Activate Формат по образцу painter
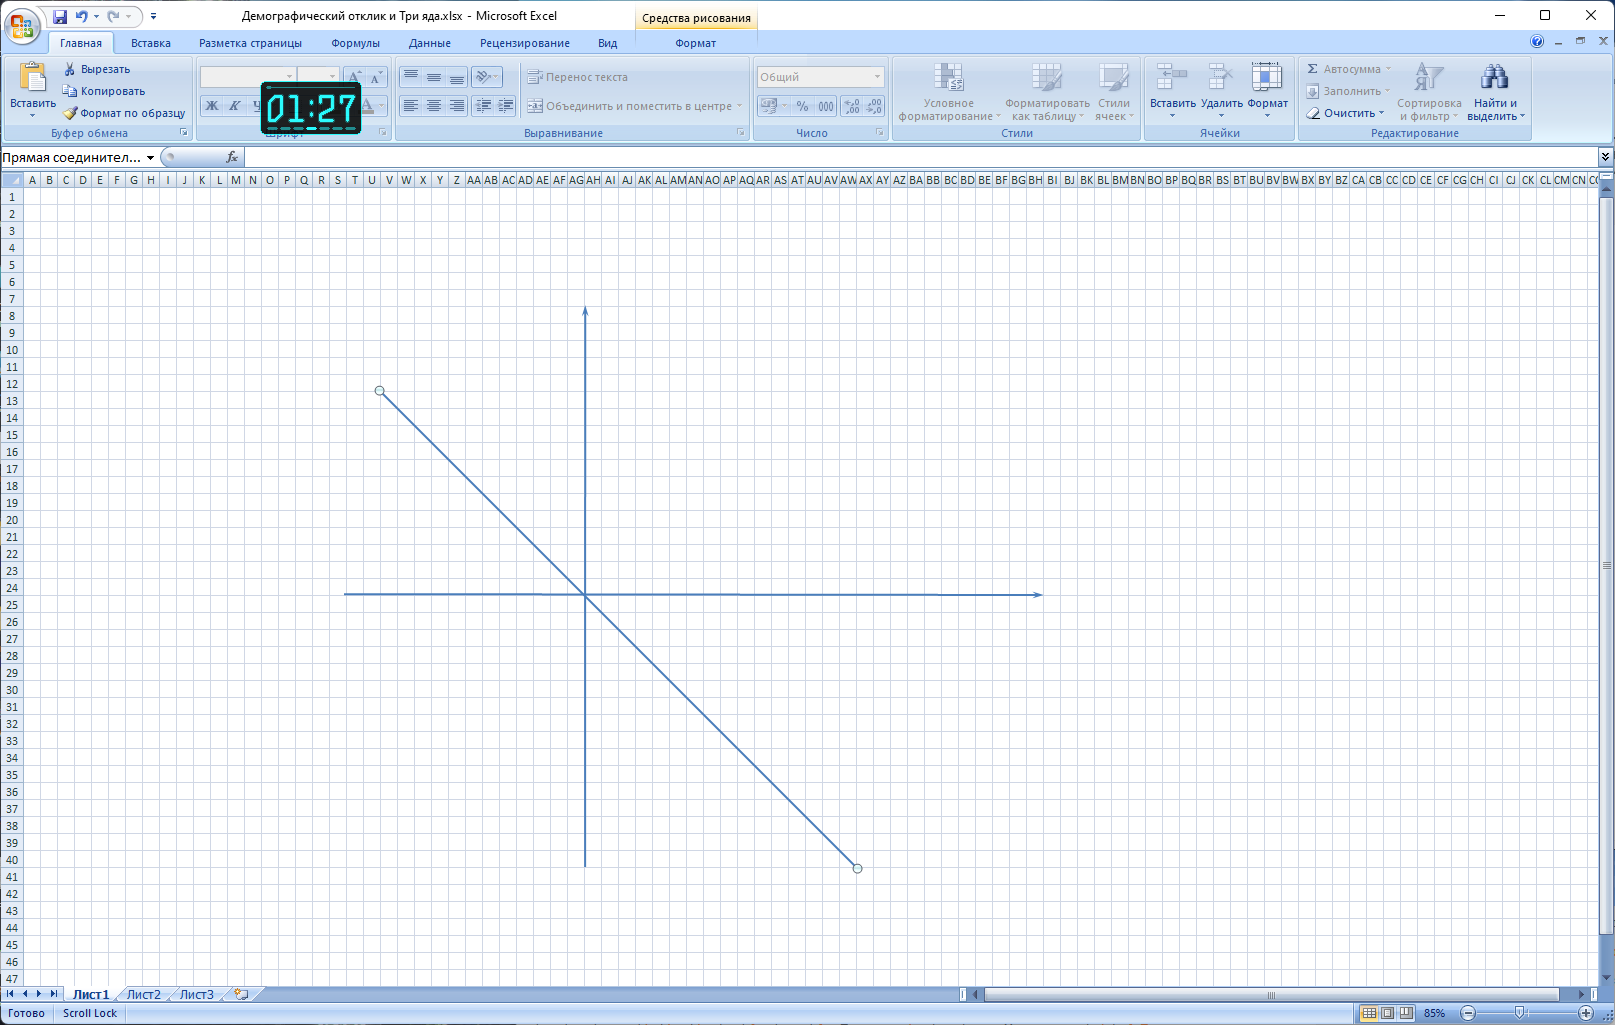 pyautogui.click(x=124, y=113)
